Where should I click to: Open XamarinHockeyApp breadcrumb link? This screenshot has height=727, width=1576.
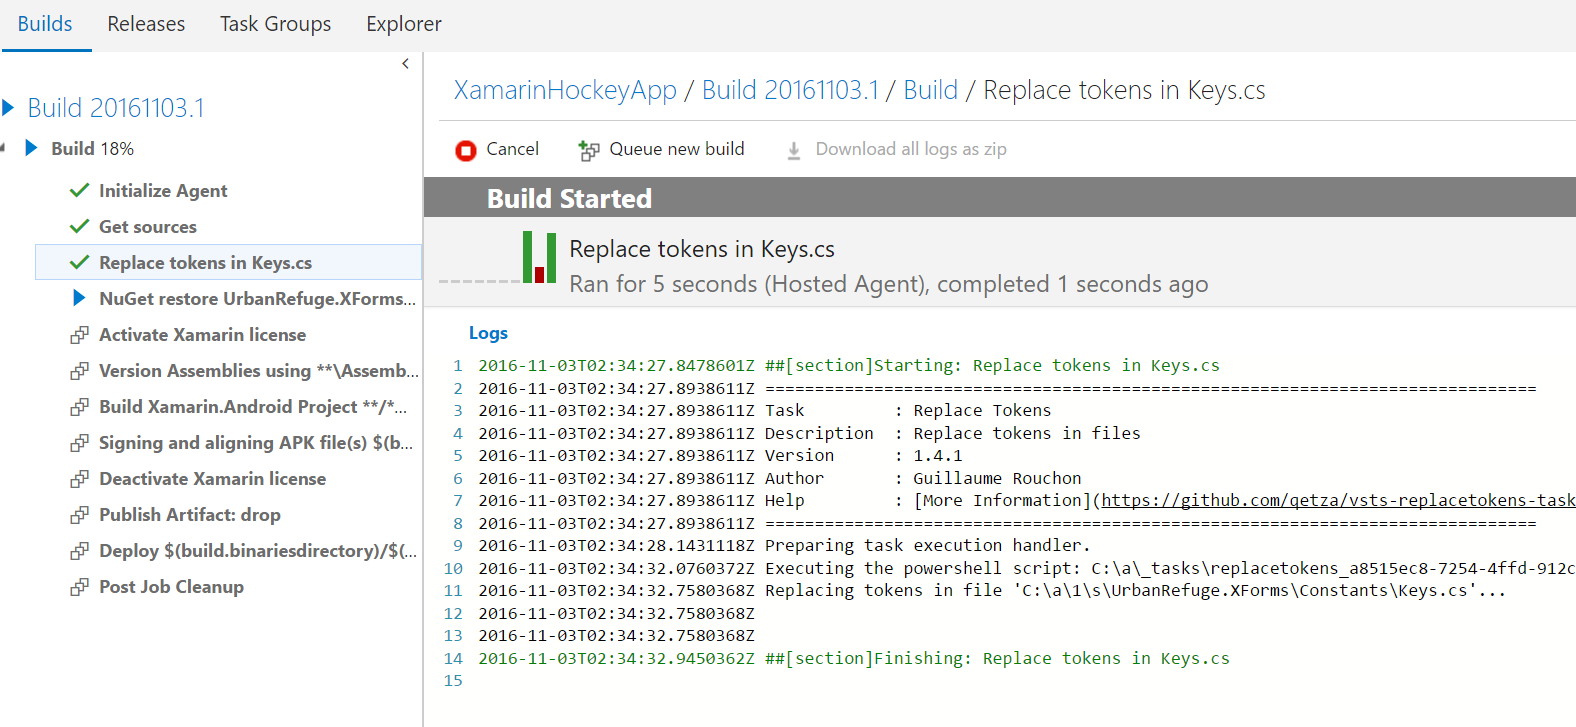[x=565, y=90]
